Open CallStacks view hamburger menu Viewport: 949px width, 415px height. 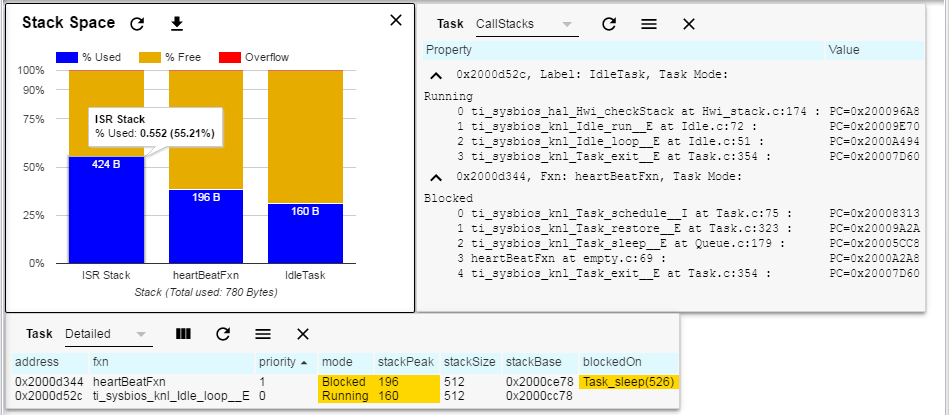[649, 24]
